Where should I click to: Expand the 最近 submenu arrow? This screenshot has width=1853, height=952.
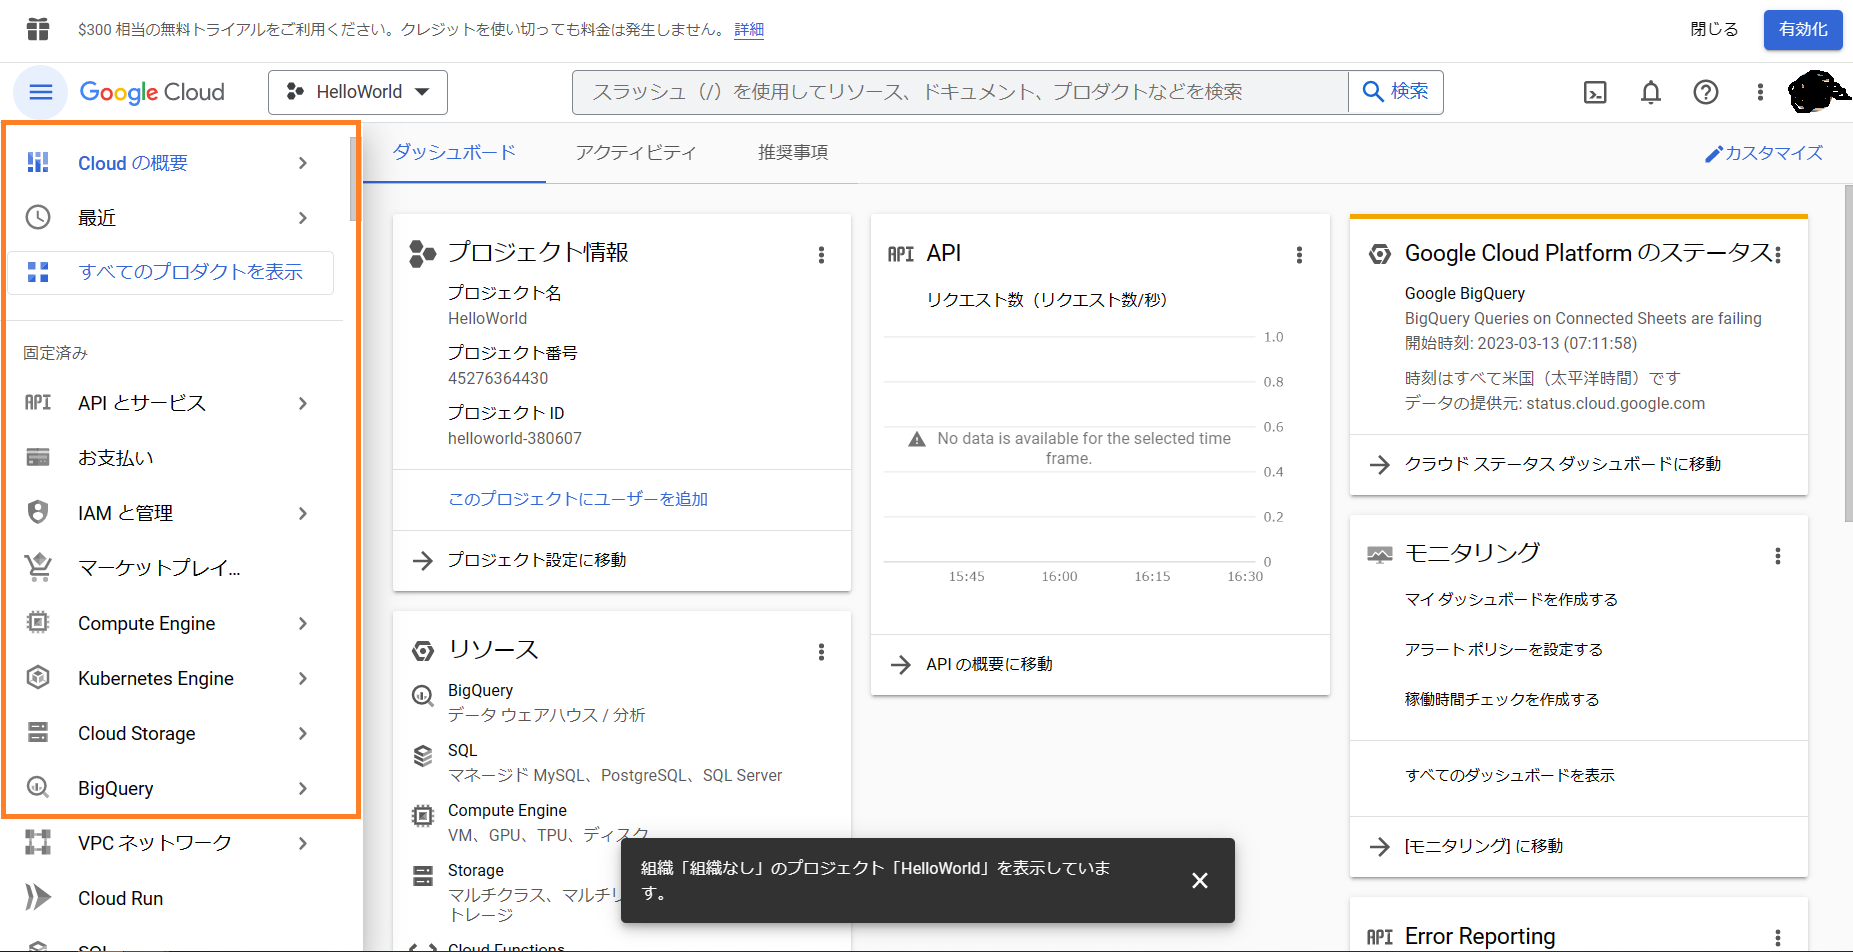(303, 218)
